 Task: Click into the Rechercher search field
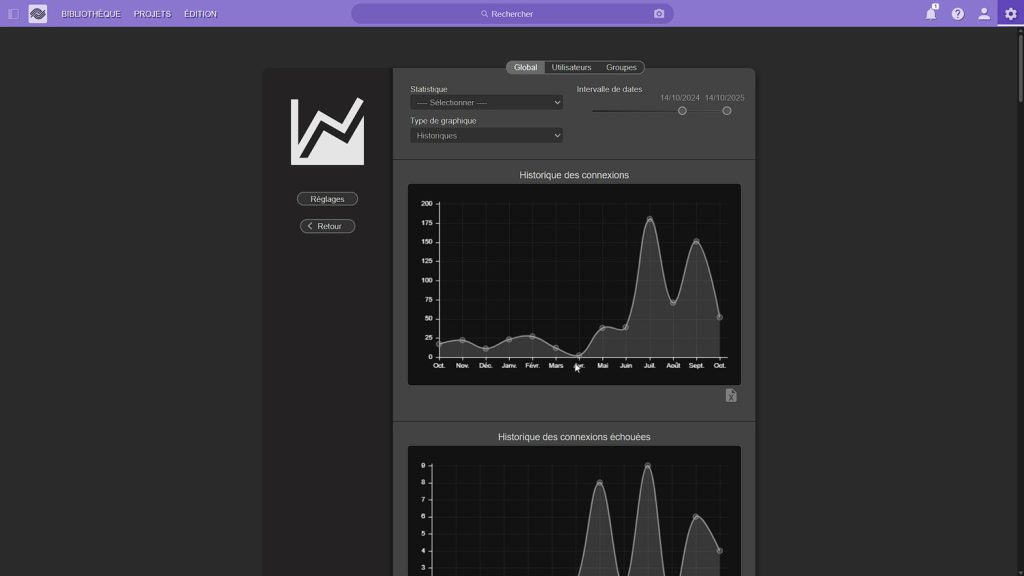pos(512,14)
